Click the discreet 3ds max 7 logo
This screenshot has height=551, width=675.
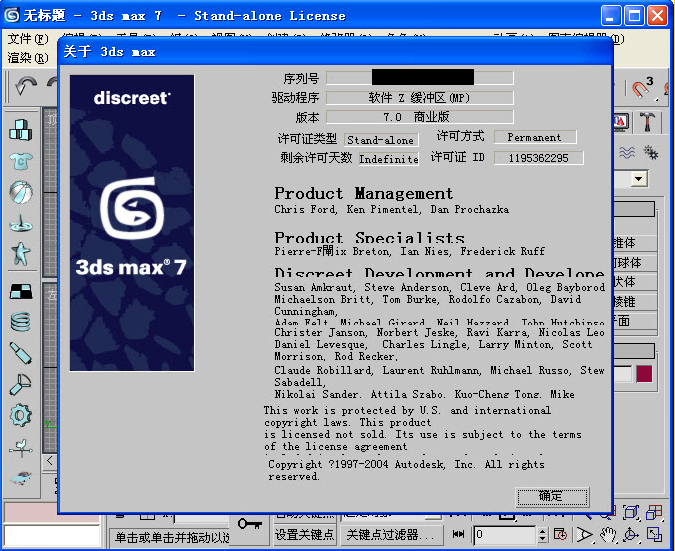click(132, 223)
